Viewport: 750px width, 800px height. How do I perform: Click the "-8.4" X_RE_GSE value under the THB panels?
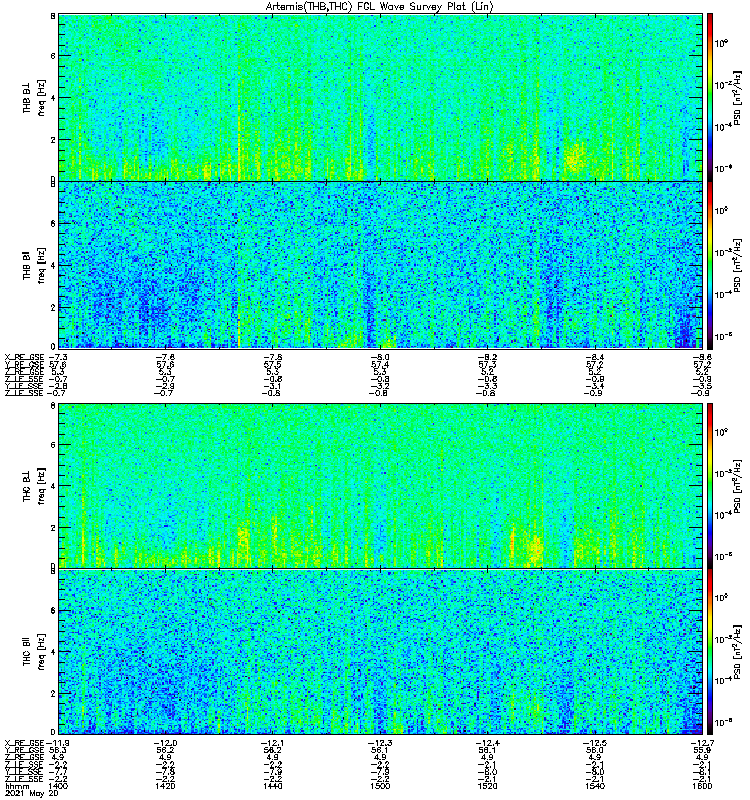click(x=594, y=357)
